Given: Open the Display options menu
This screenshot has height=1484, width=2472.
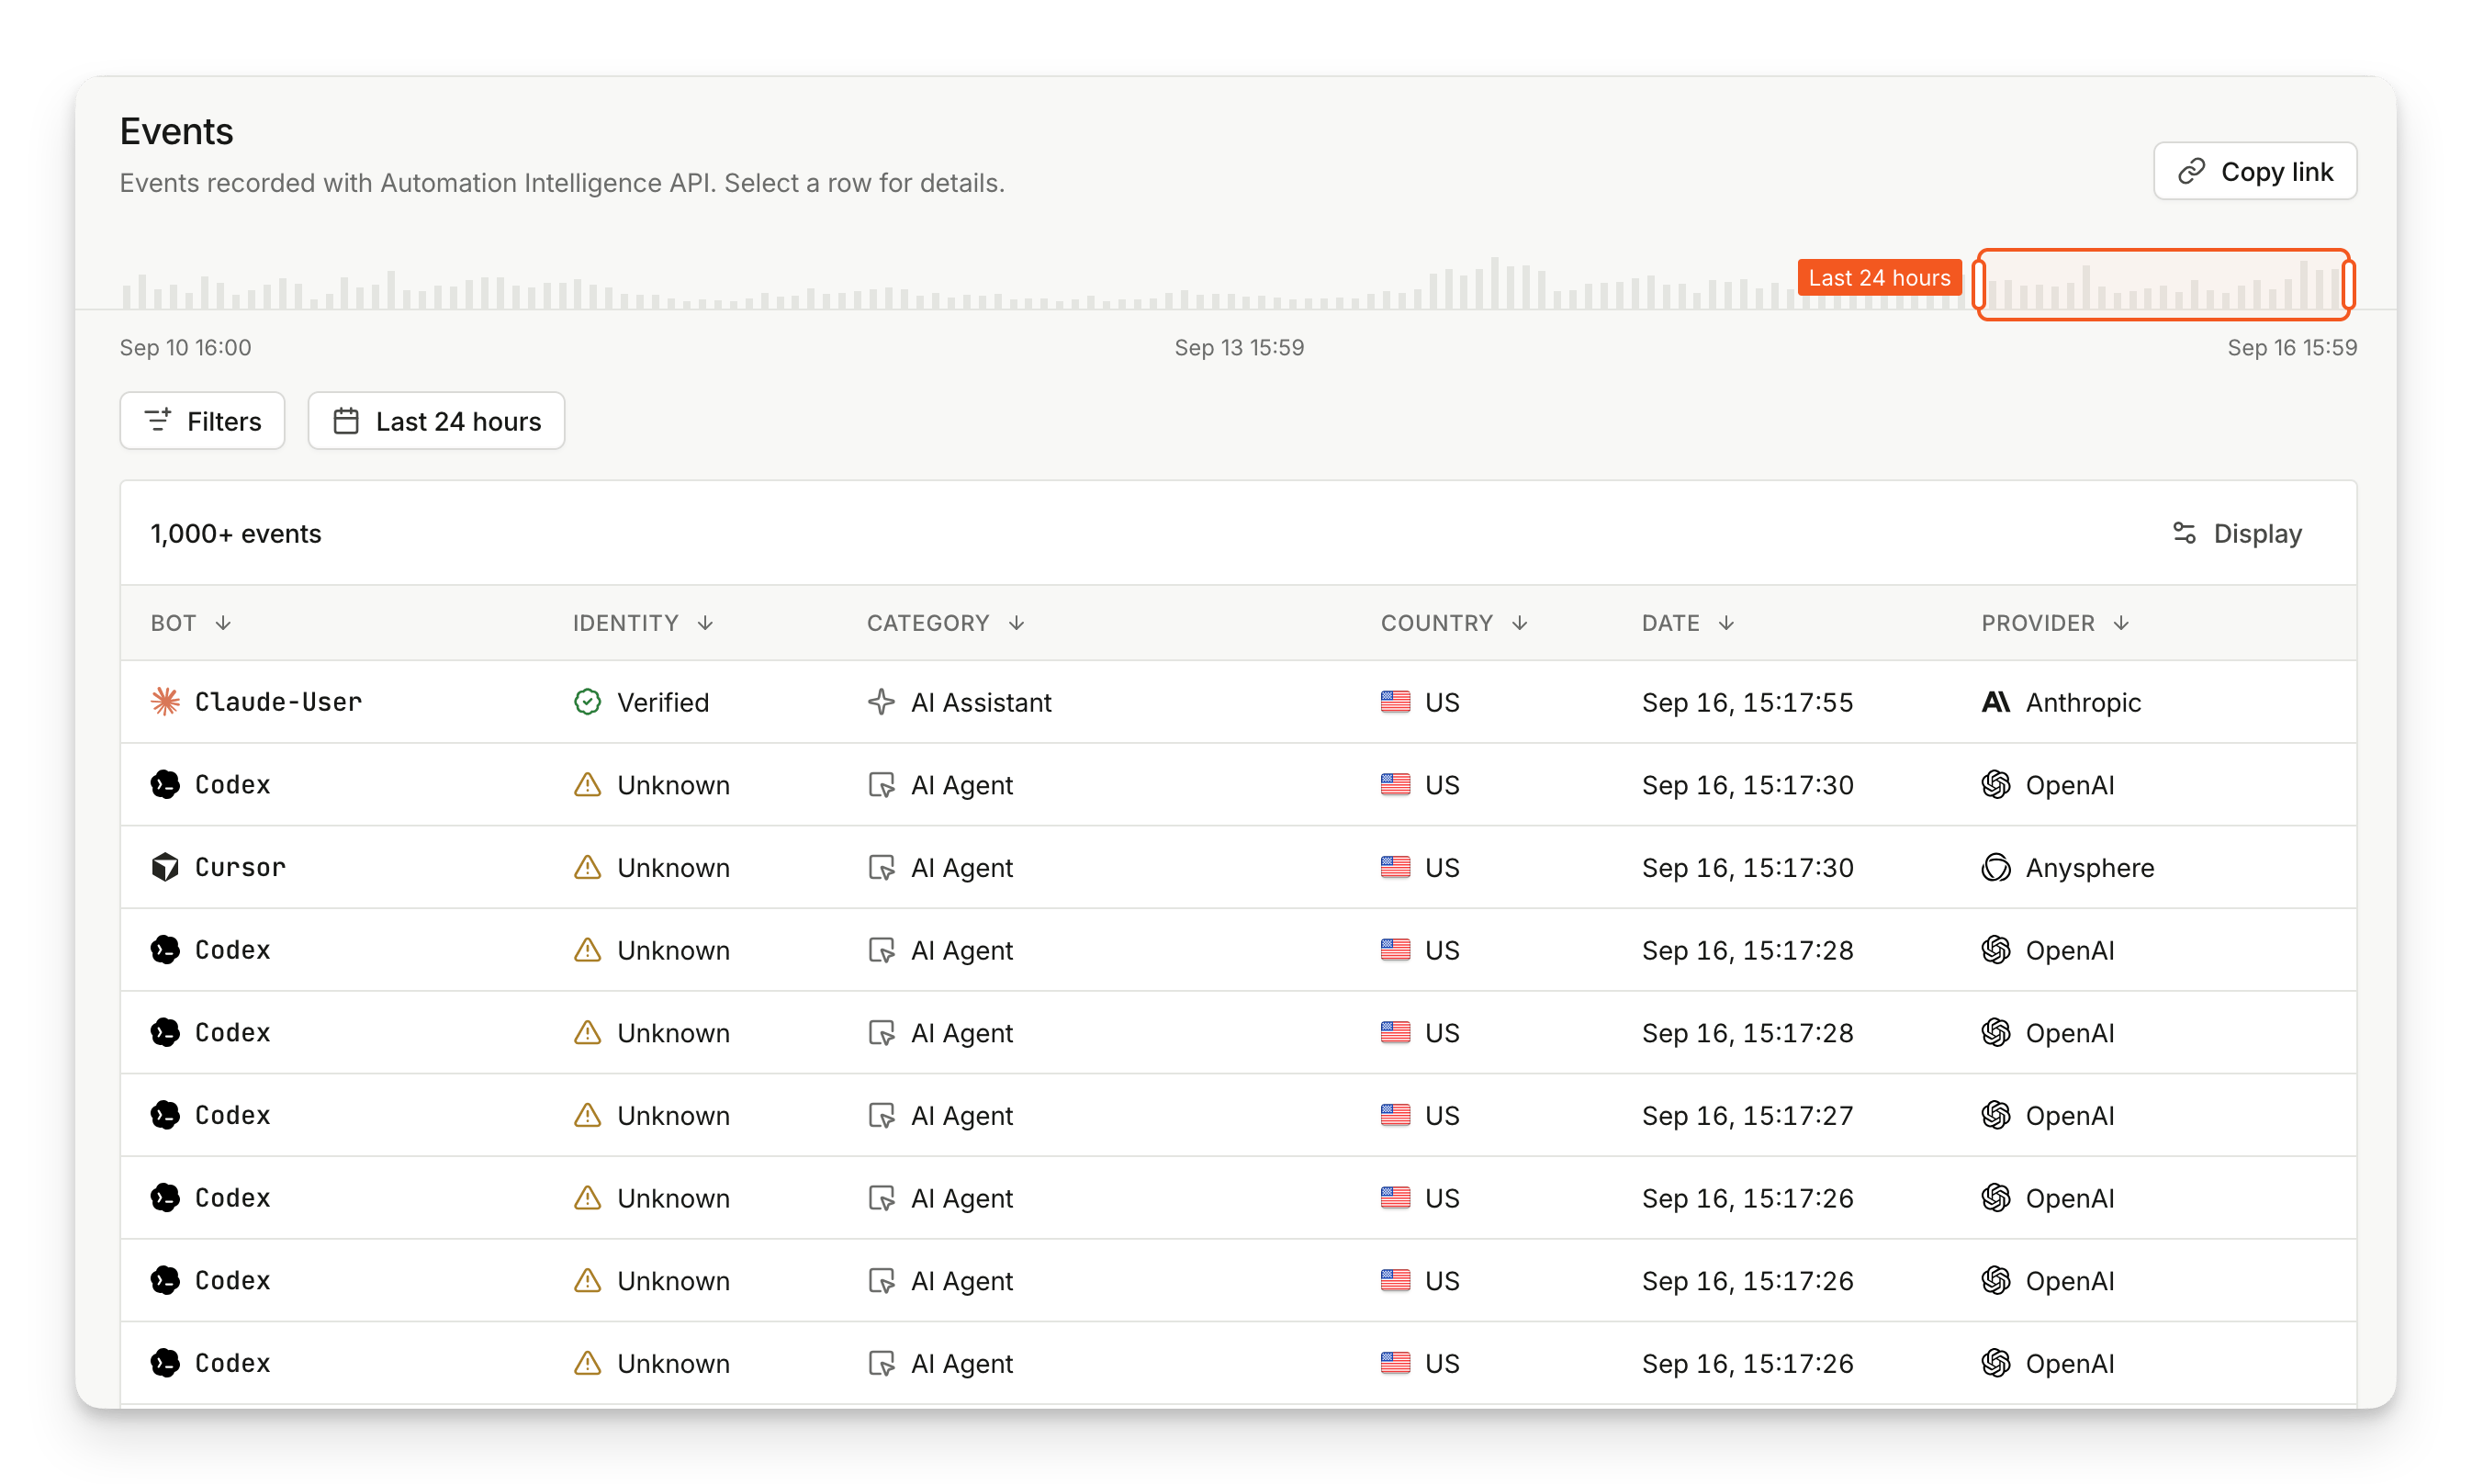Looking at the screenshot, I should tap(2237, 533).
